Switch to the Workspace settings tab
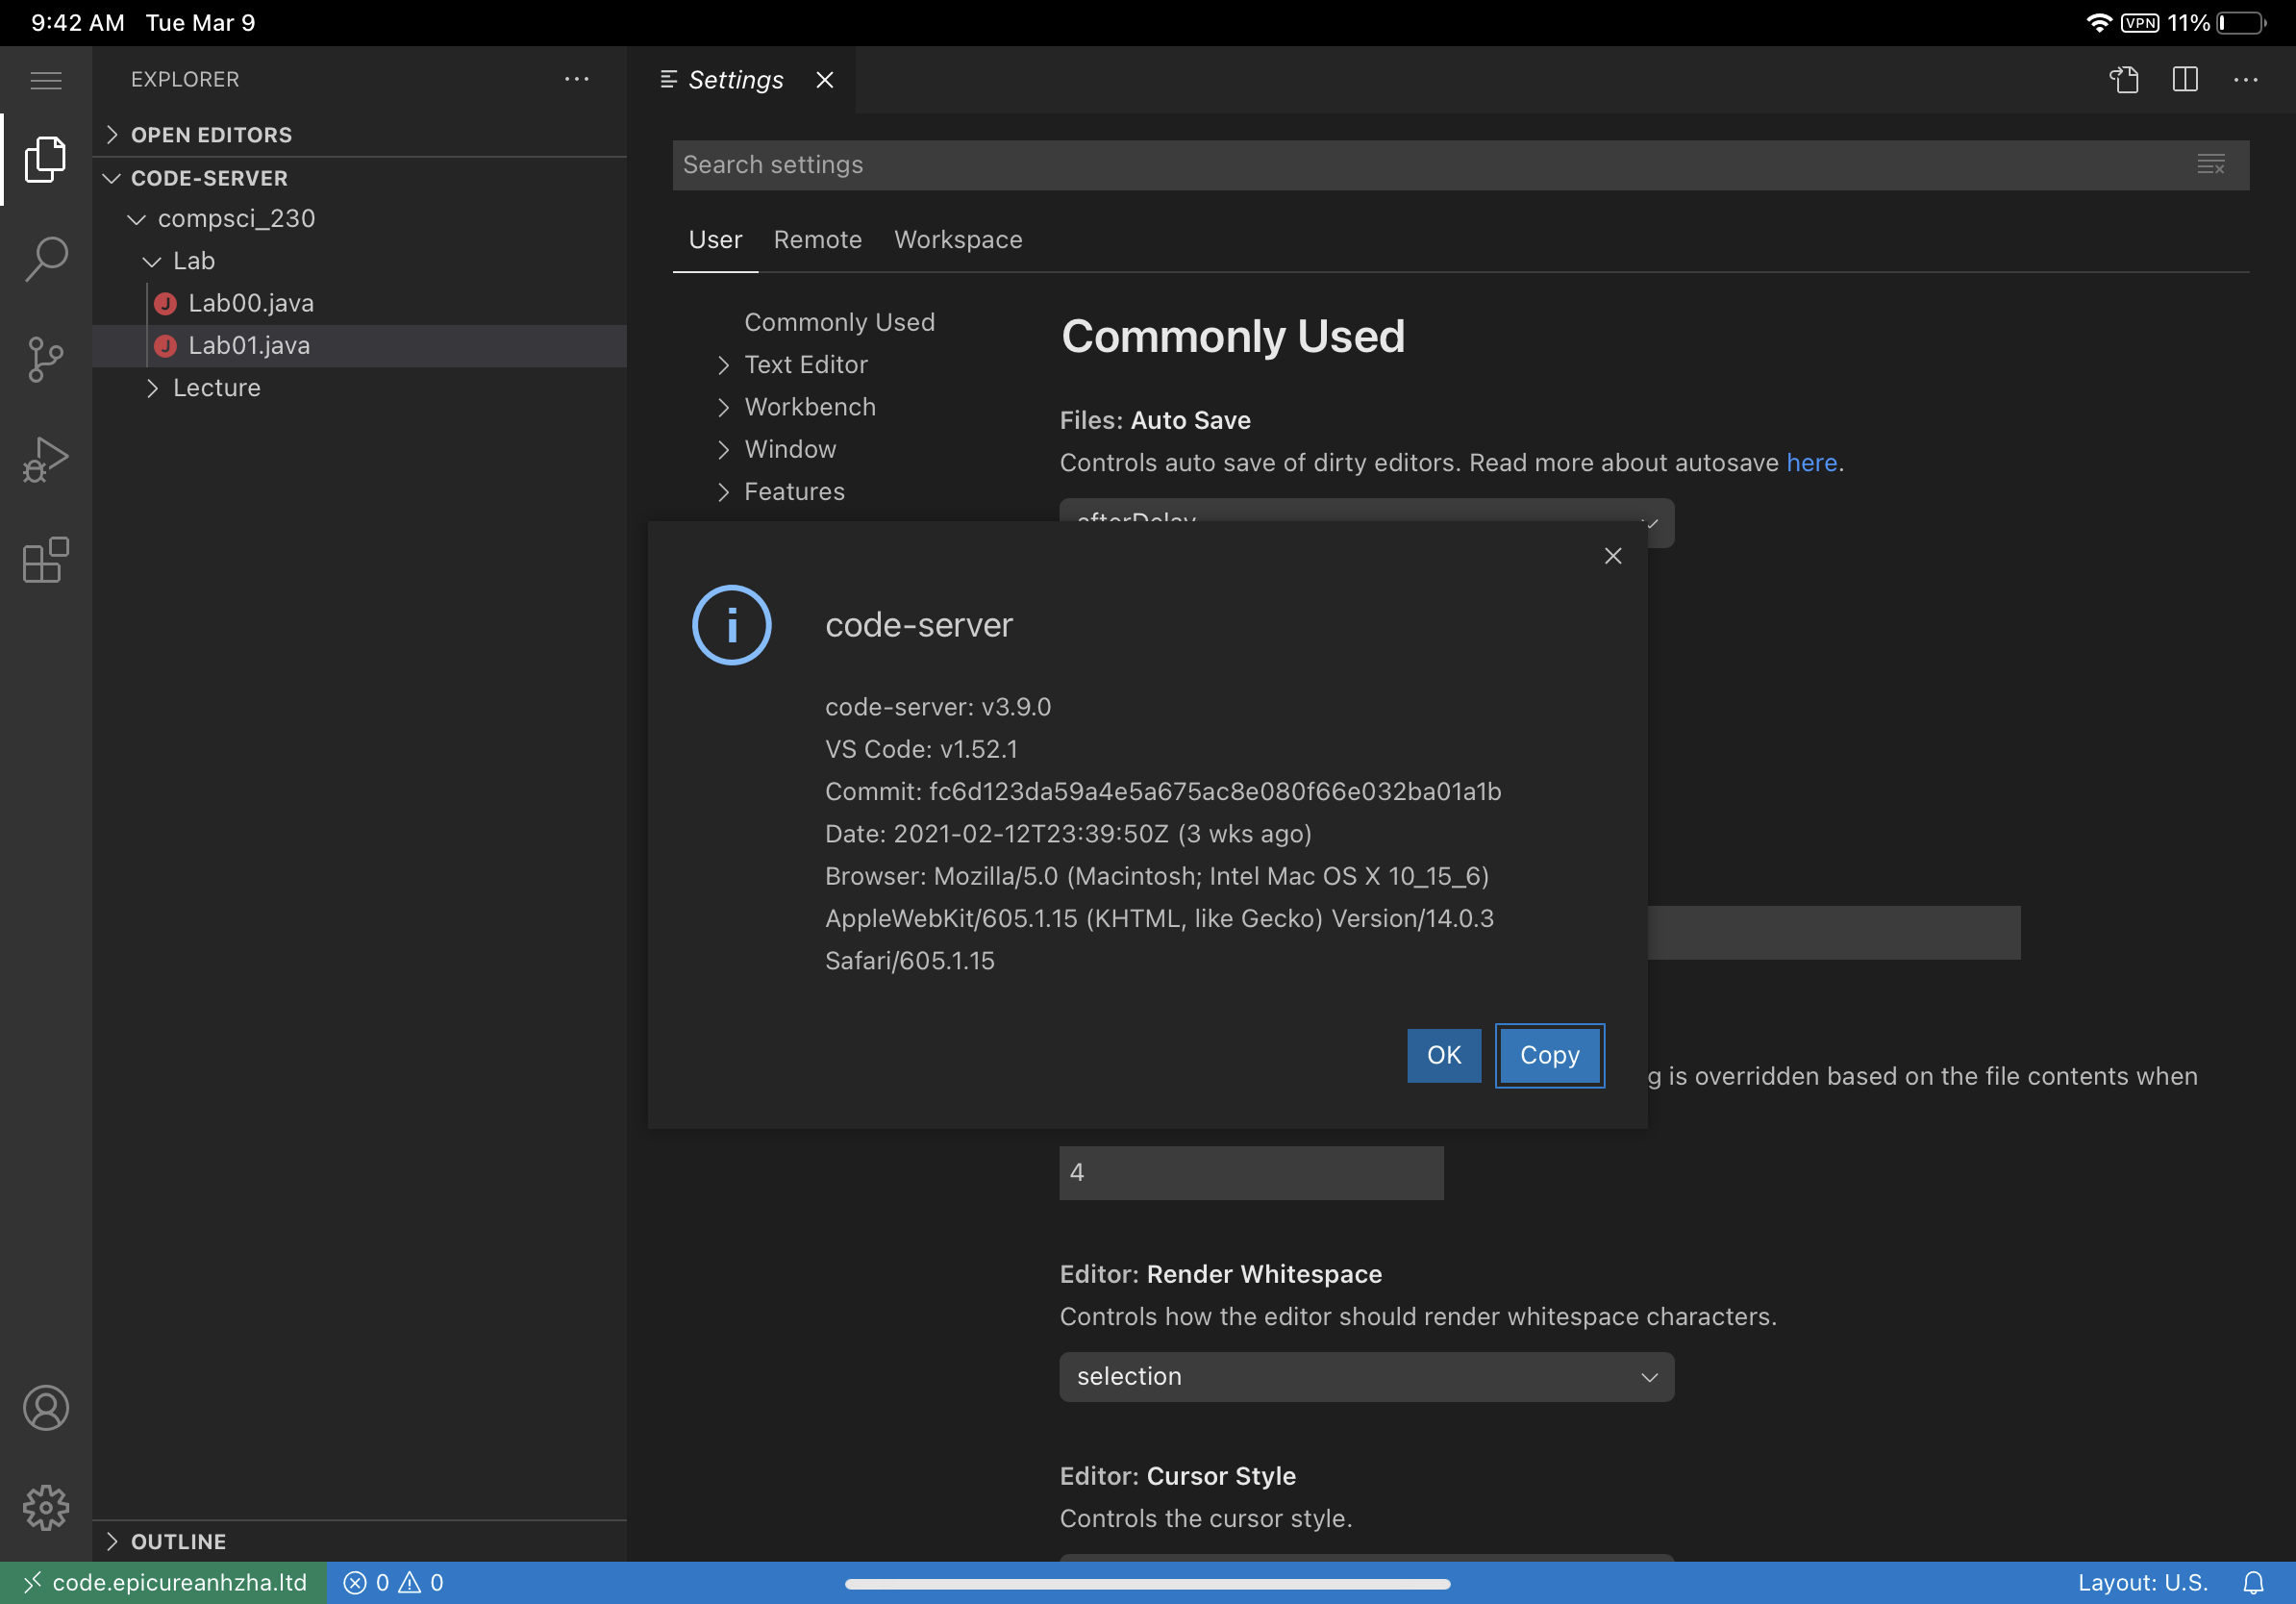This screenshot has height=1604, width=2296. [957, 239]
